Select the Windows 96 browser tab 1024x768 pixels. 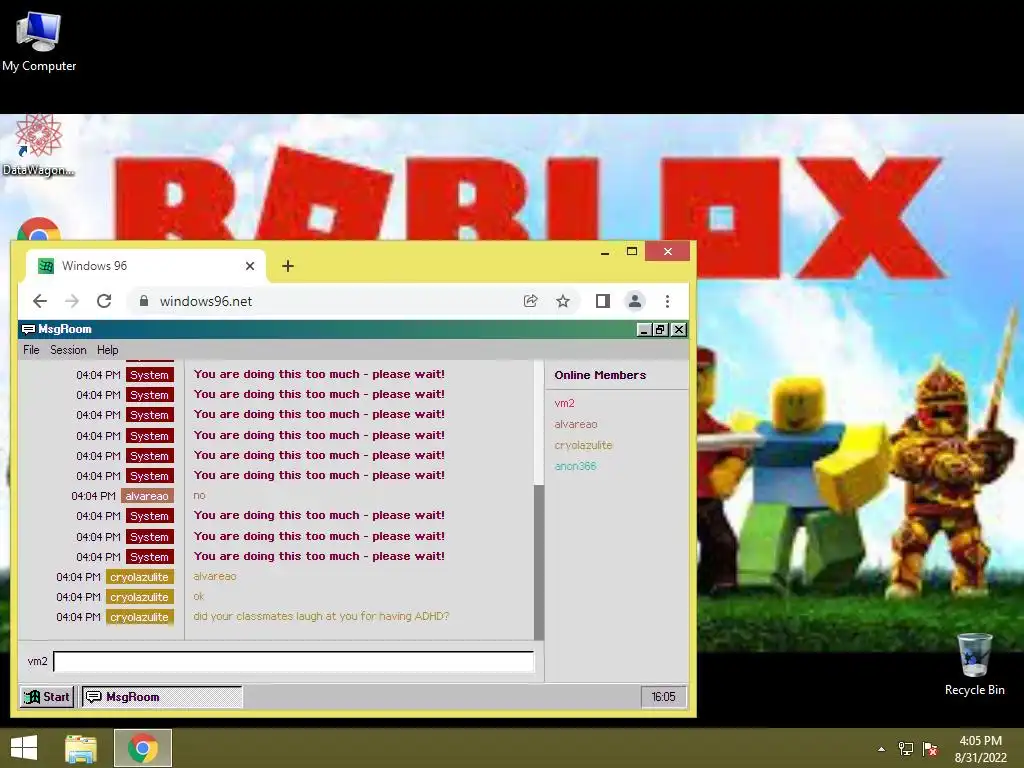pyautogui.click(x=146, y=266)
